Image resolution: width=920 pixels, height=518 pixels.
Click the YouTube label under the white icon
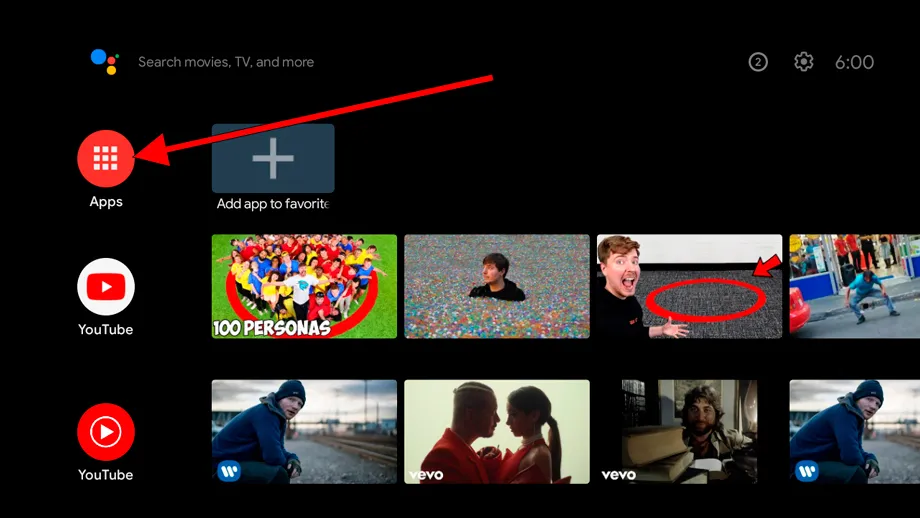[106, 330]
